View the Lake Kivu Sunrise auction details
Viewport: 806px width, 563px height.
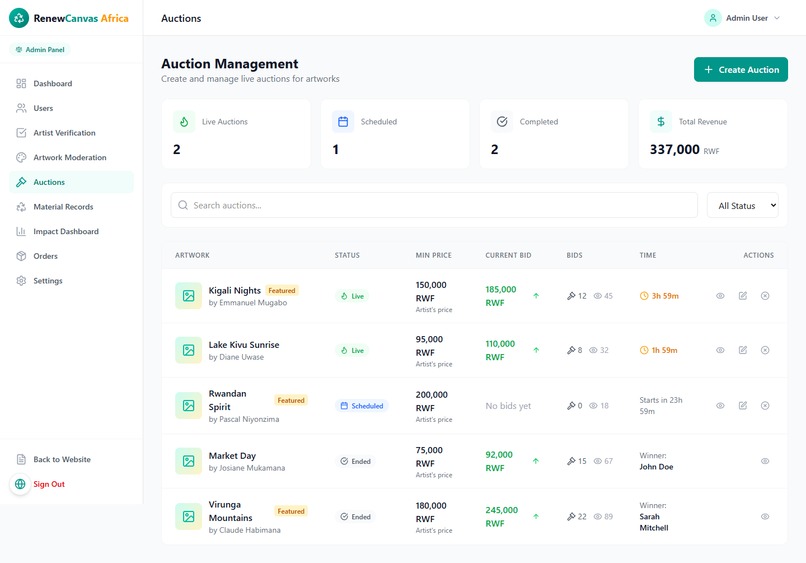click(720, 350)
